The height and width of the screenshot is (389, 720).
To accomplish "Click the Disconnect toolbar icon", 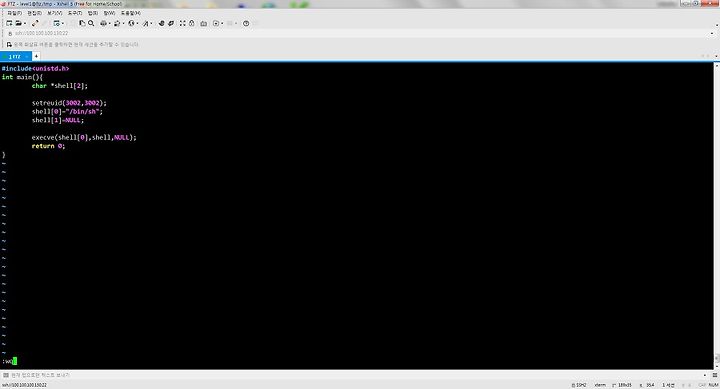I will [x=35, y=23].
